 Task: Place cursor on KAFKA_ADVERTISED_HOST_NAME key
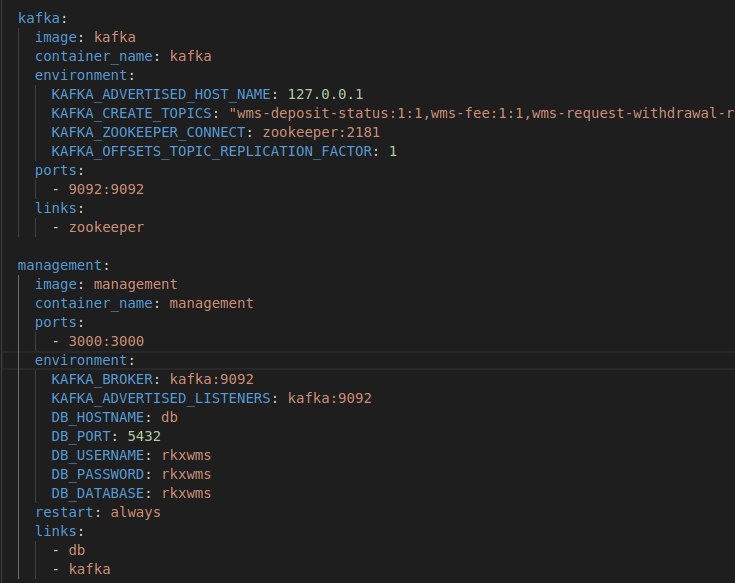click(161, 94)
